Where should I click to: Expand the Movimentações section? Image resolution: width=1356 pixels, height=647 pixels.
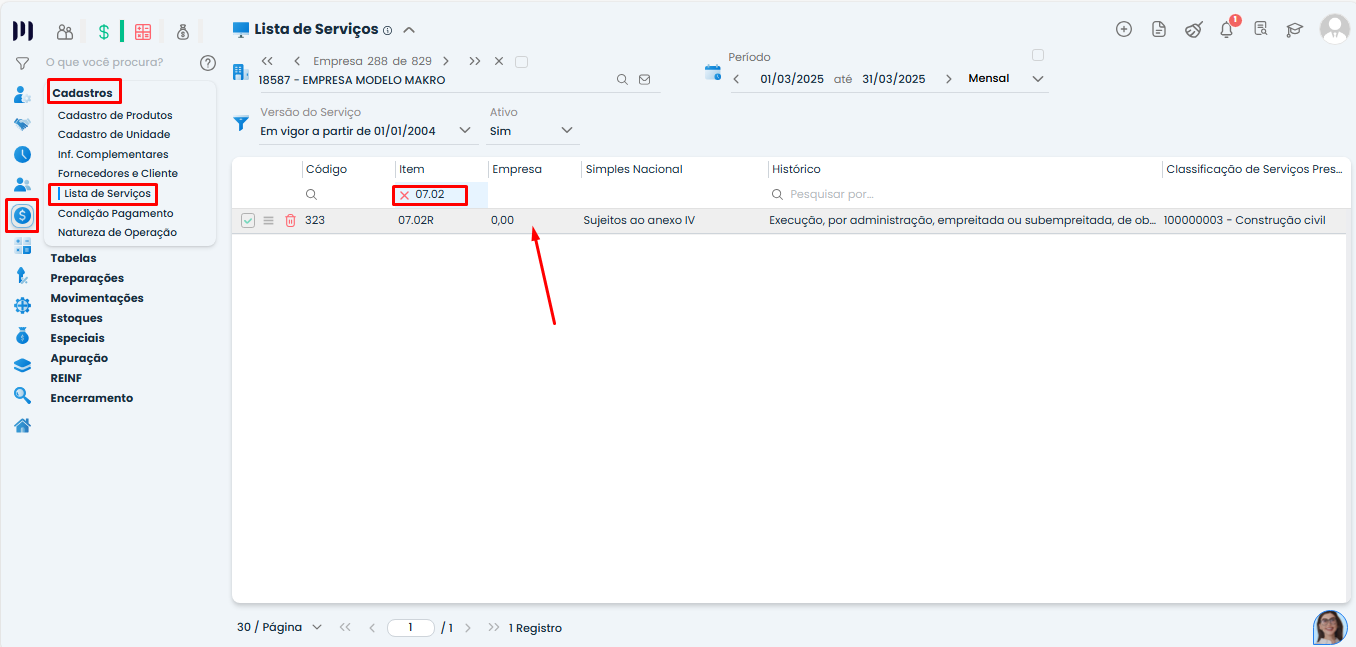coord(97,298)
